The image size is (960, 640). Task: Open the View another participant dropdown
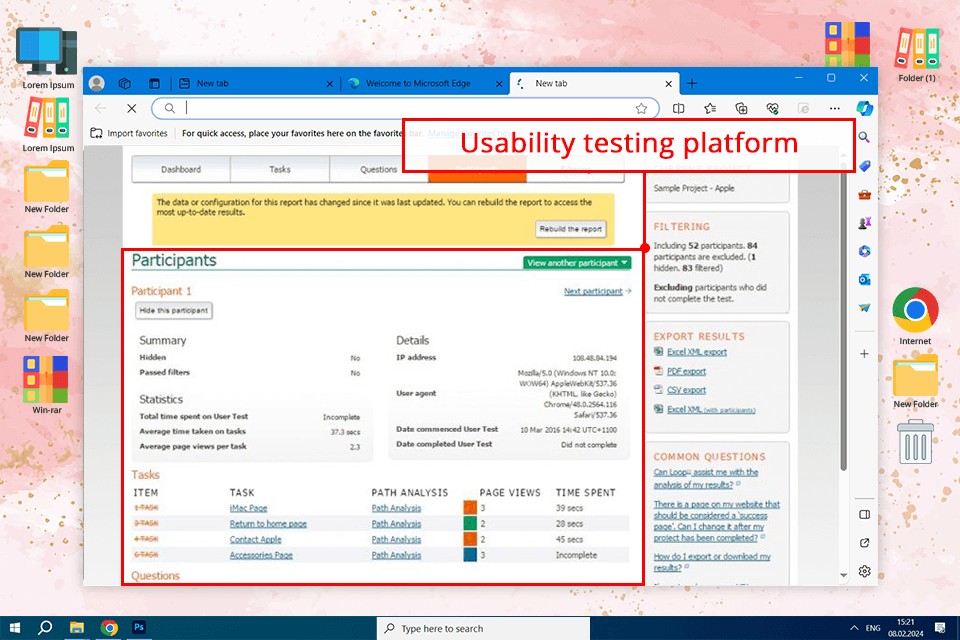577,263
